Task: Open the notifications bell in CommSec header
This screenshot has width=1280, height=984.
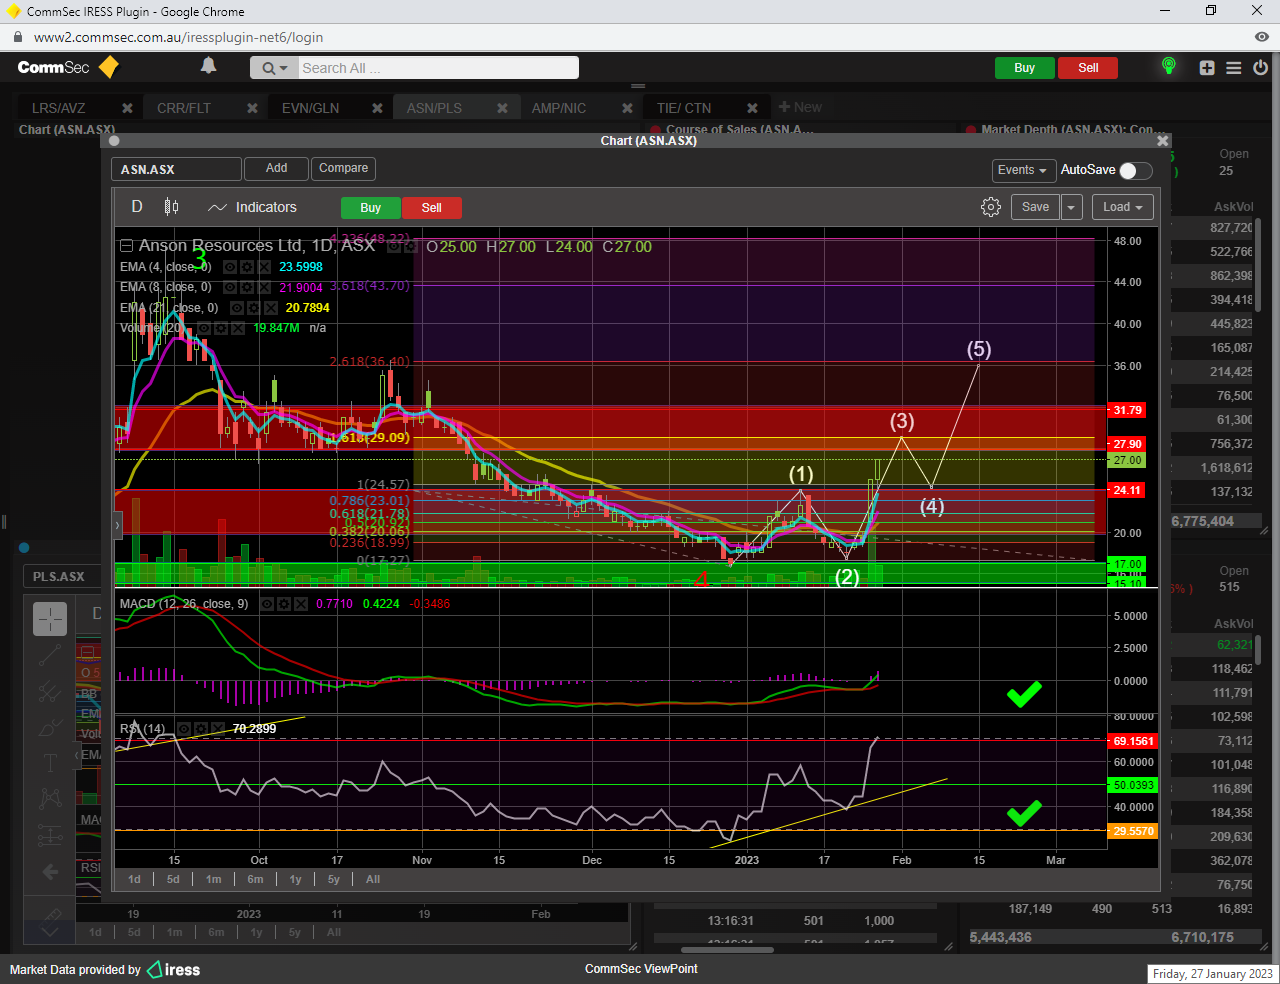Action: pos(208,66)
